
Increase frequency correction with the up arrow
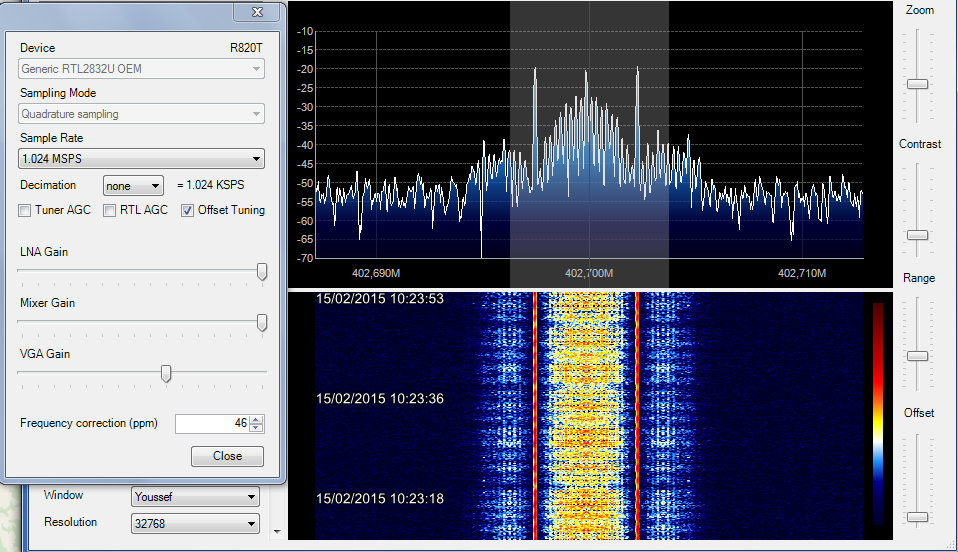[x=257, y=419]
